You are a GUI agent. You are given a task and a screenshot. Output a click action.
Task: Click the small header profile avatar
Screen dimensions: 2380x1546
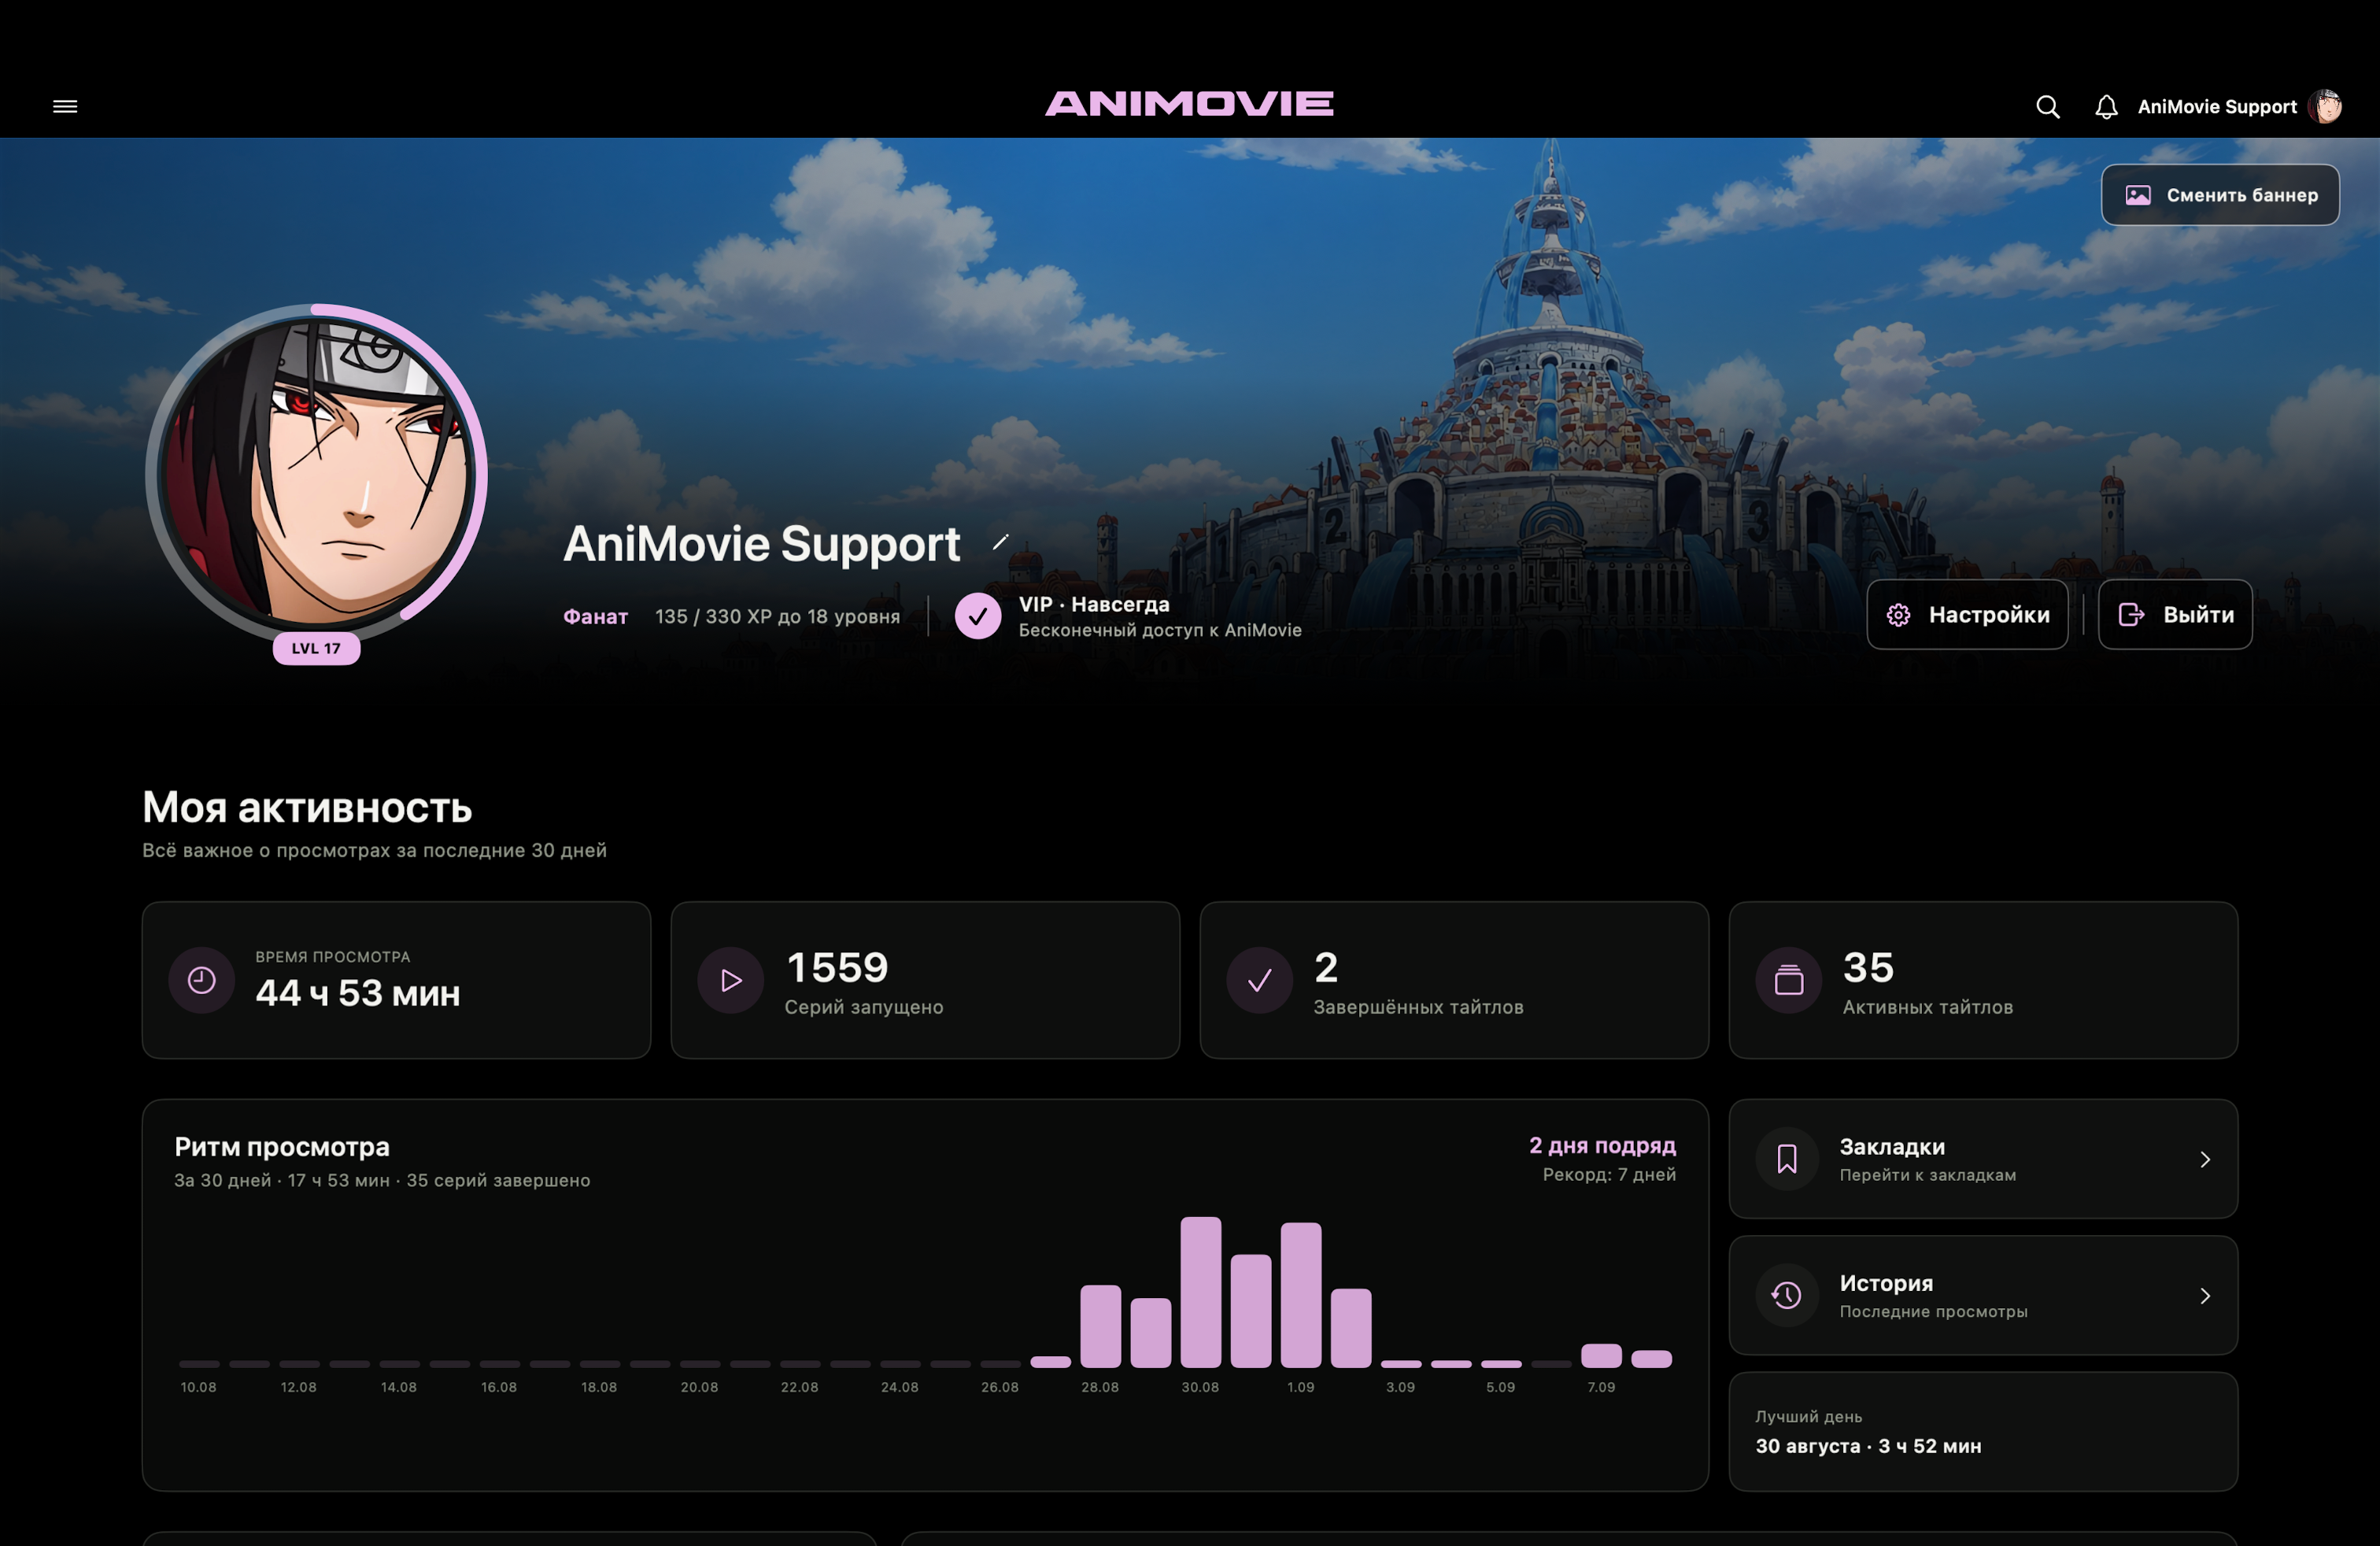[2325, 107]
